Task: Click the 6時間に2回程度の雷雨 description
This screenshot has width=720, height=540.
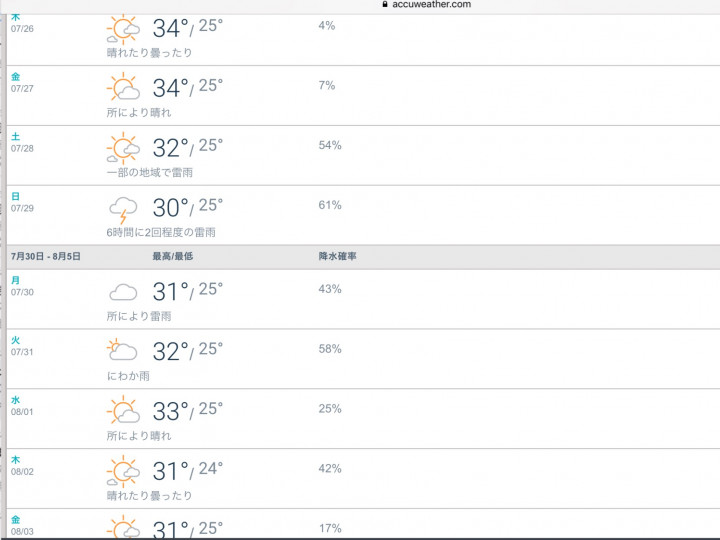Action: coord(161,232)
